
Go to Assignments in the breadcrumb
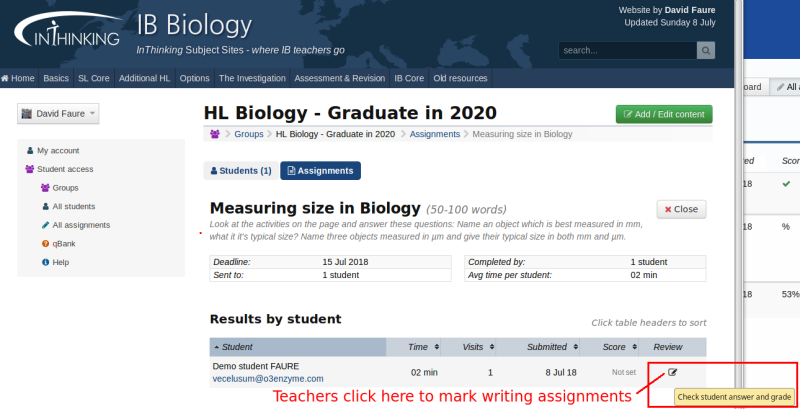pos(434,134)
